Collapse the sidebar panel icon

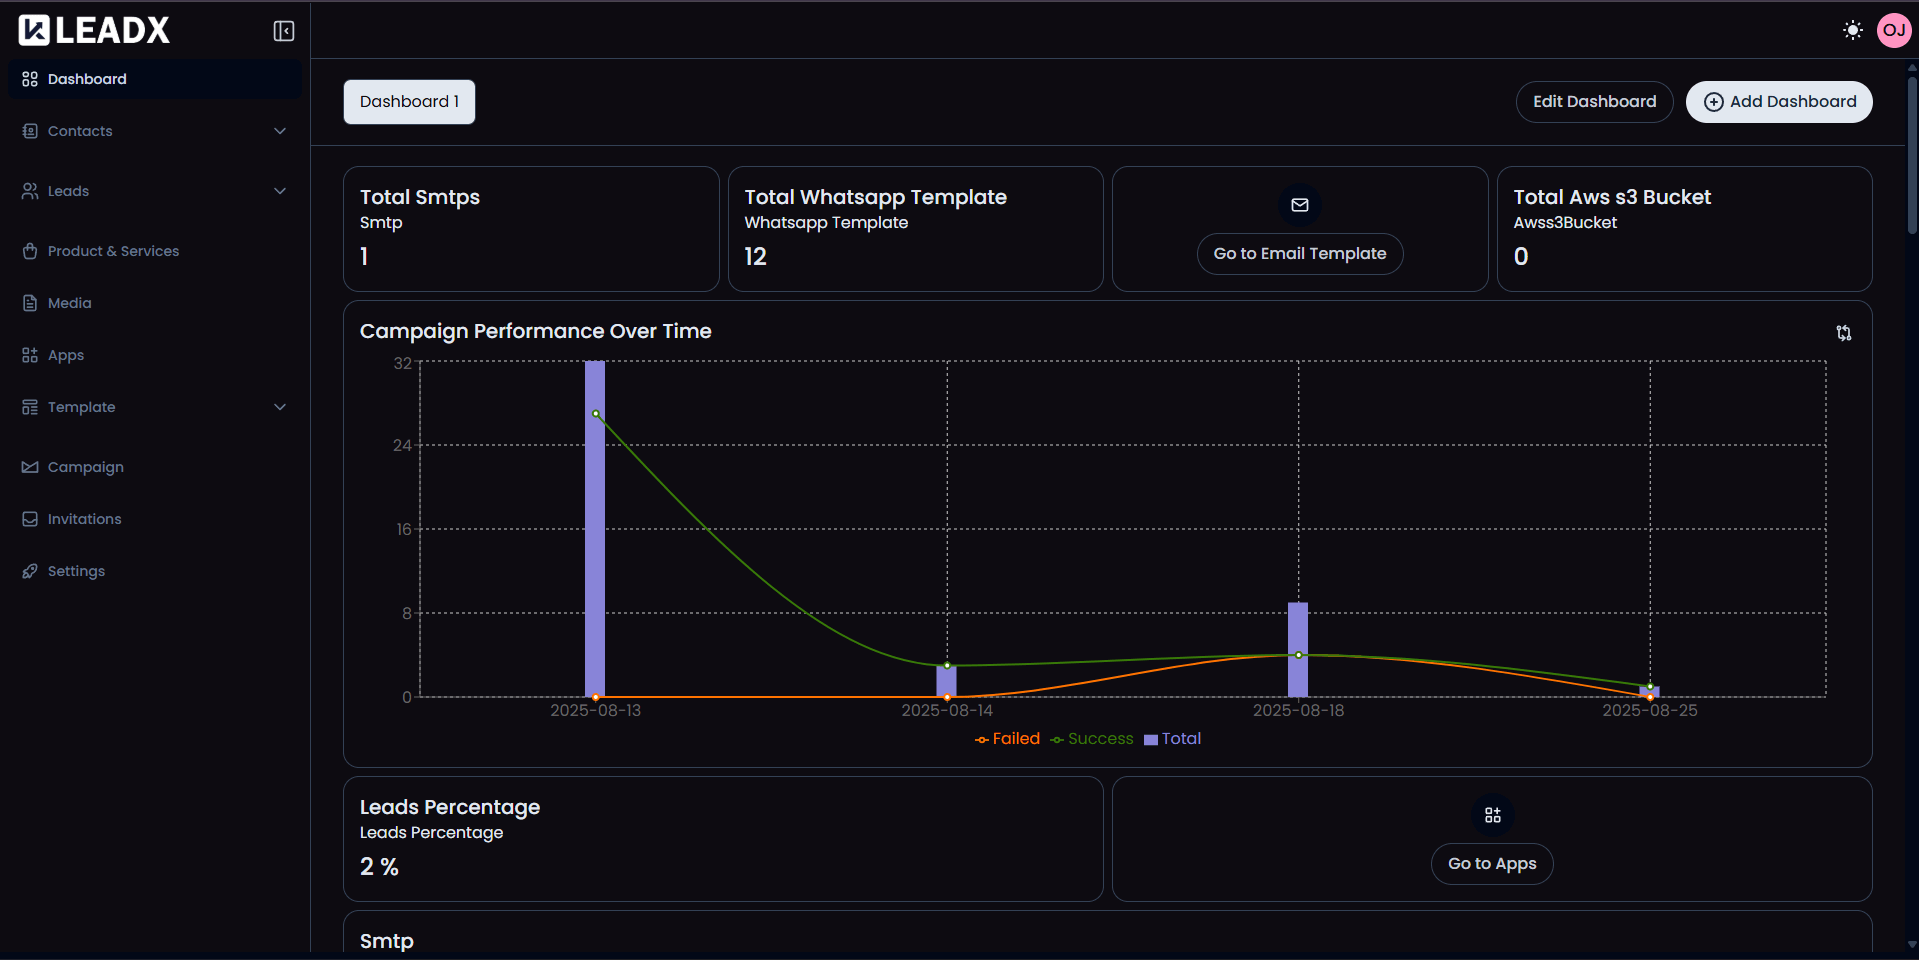tap(284, 31)
